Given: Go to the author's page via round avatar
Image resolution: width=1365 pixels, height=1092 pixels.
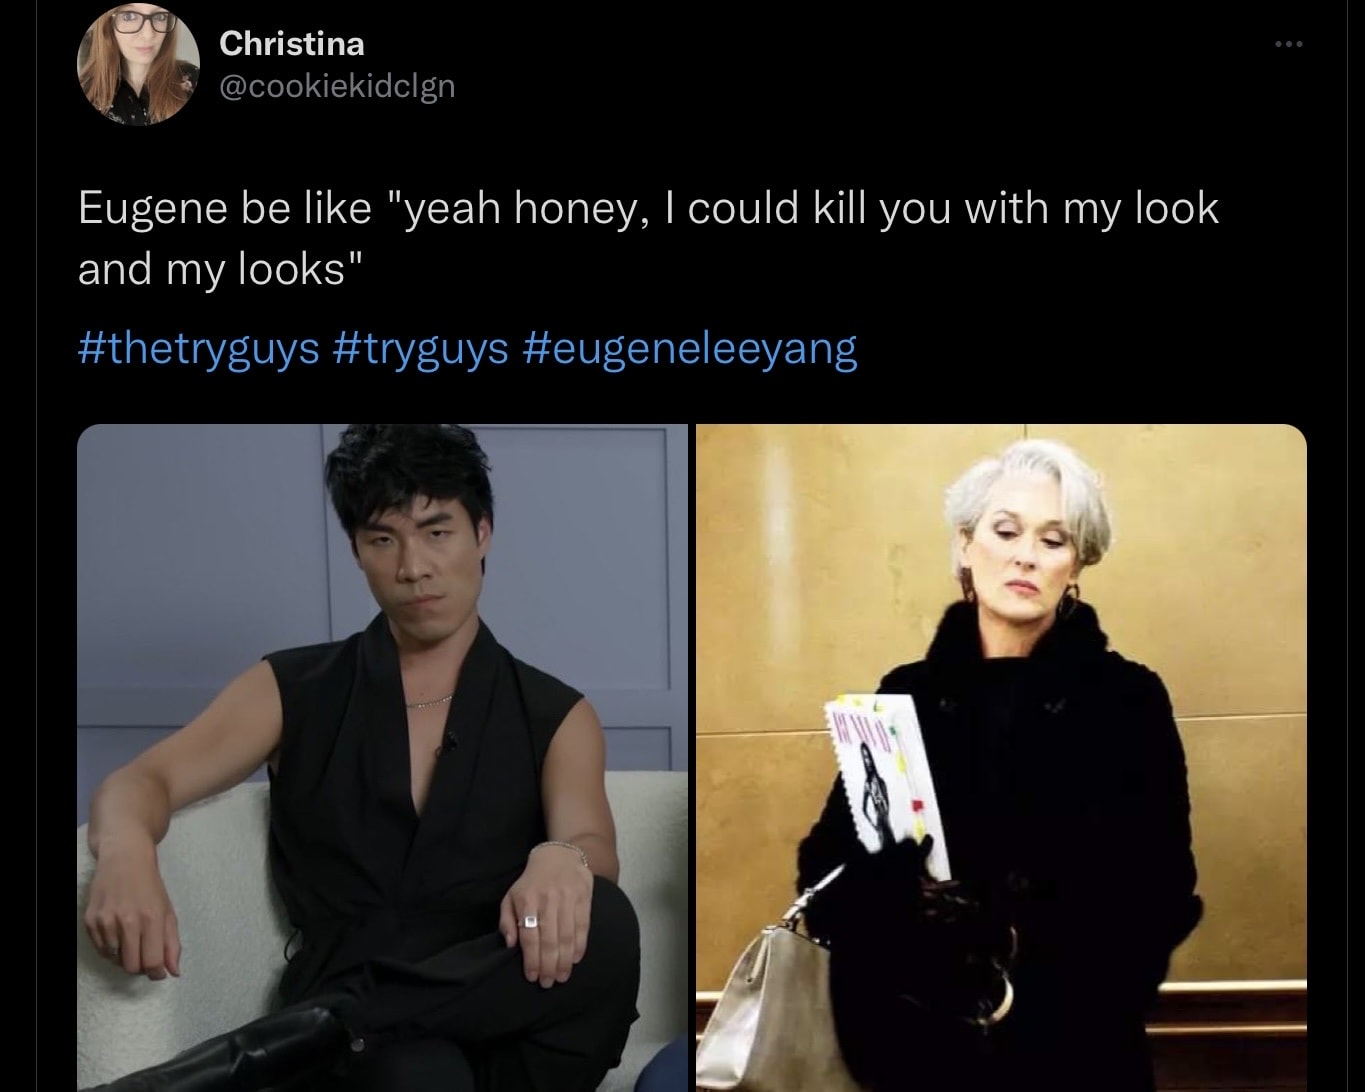Looking at the screenshot, I should (138, 65).
